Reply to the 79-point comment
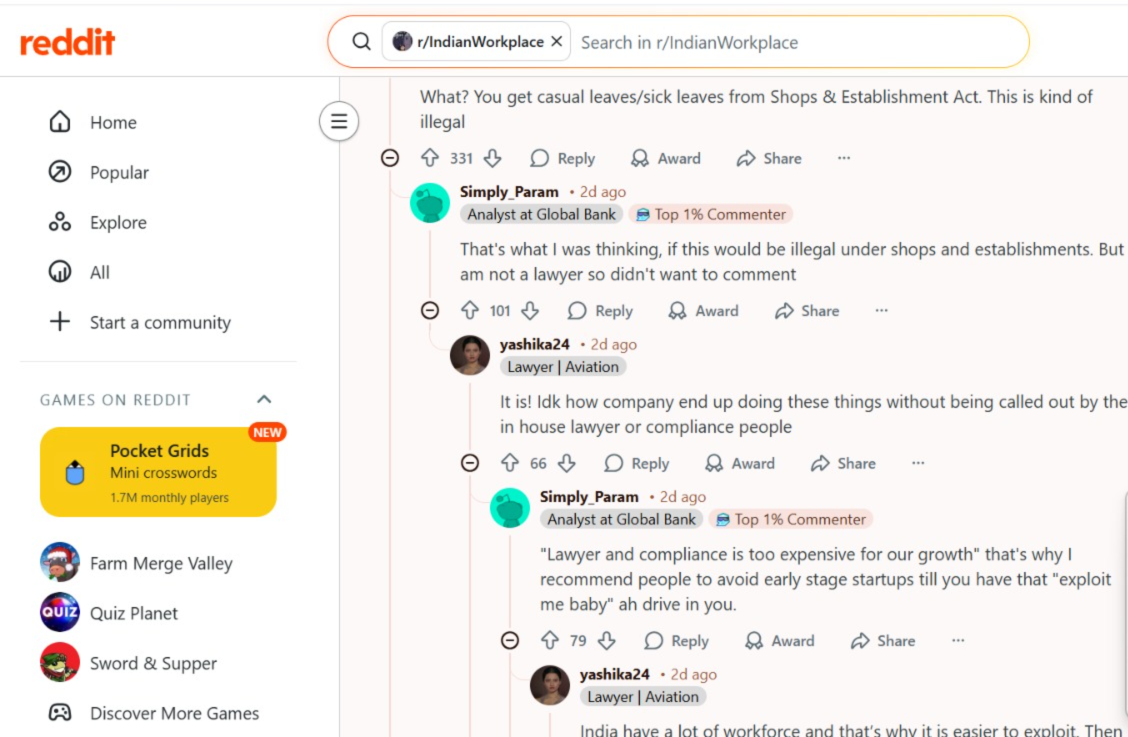Viewport: 1128px width, 737px height. point(677,641)
